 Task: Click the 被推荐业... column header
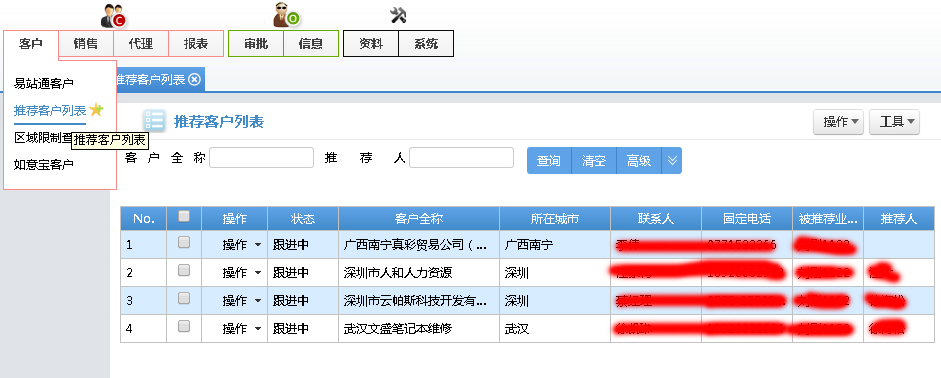coord(828,219)
